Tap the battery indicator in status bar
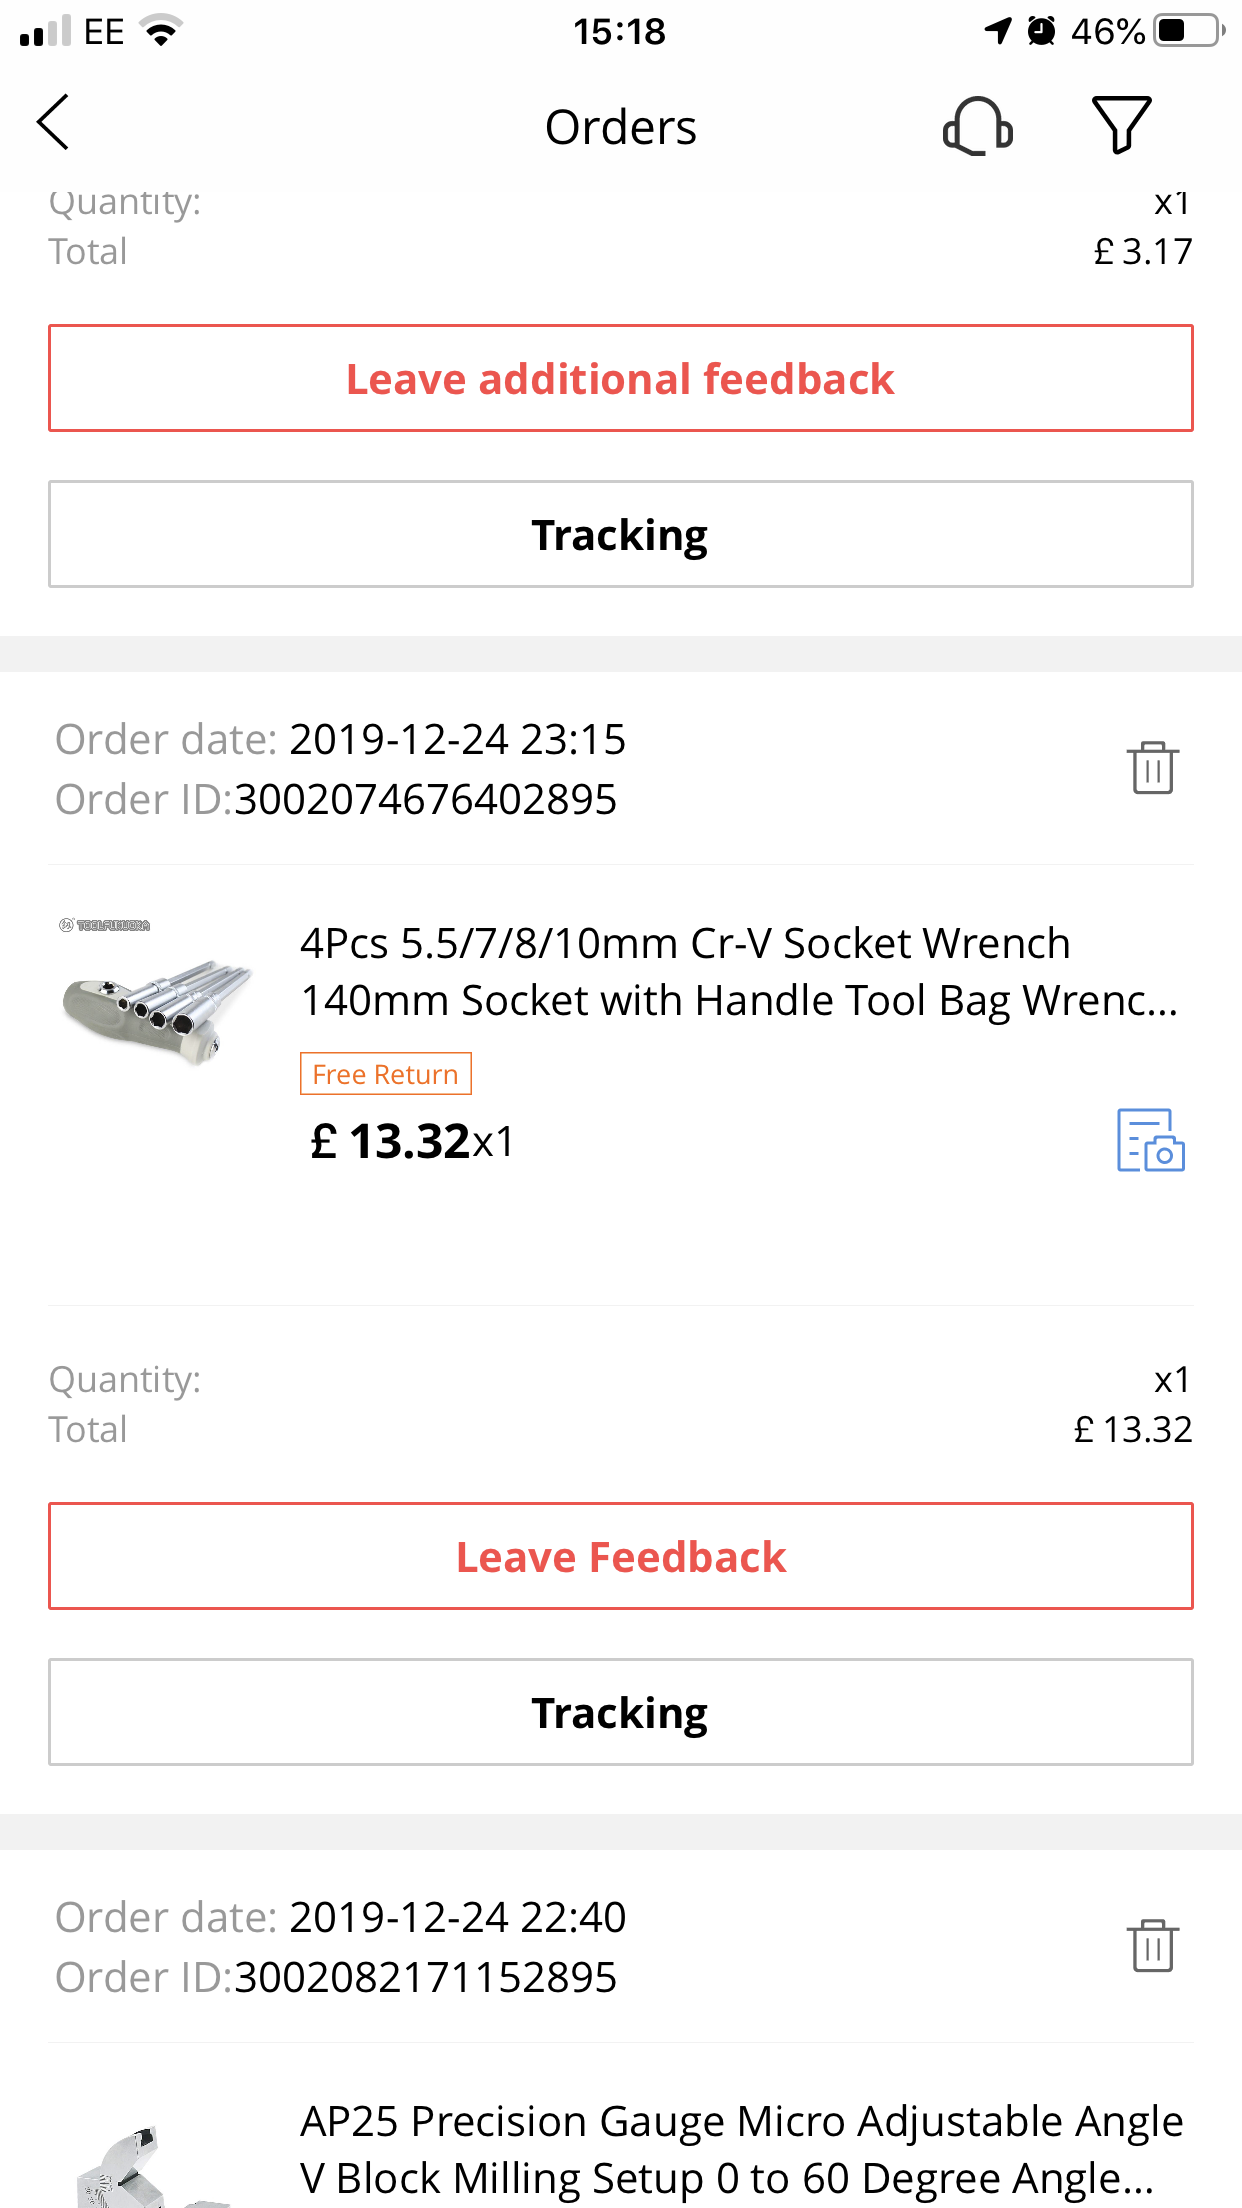This screenshot has height=2208, width=1242. point(1188,31)
